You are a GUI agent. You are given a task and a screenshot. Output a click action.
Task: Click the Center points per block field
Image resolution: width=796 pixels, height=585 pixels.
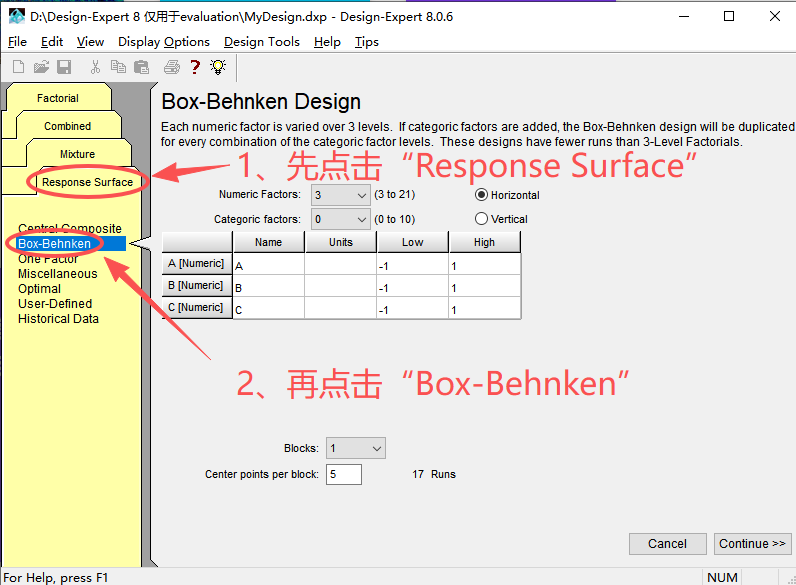point(343,474)
